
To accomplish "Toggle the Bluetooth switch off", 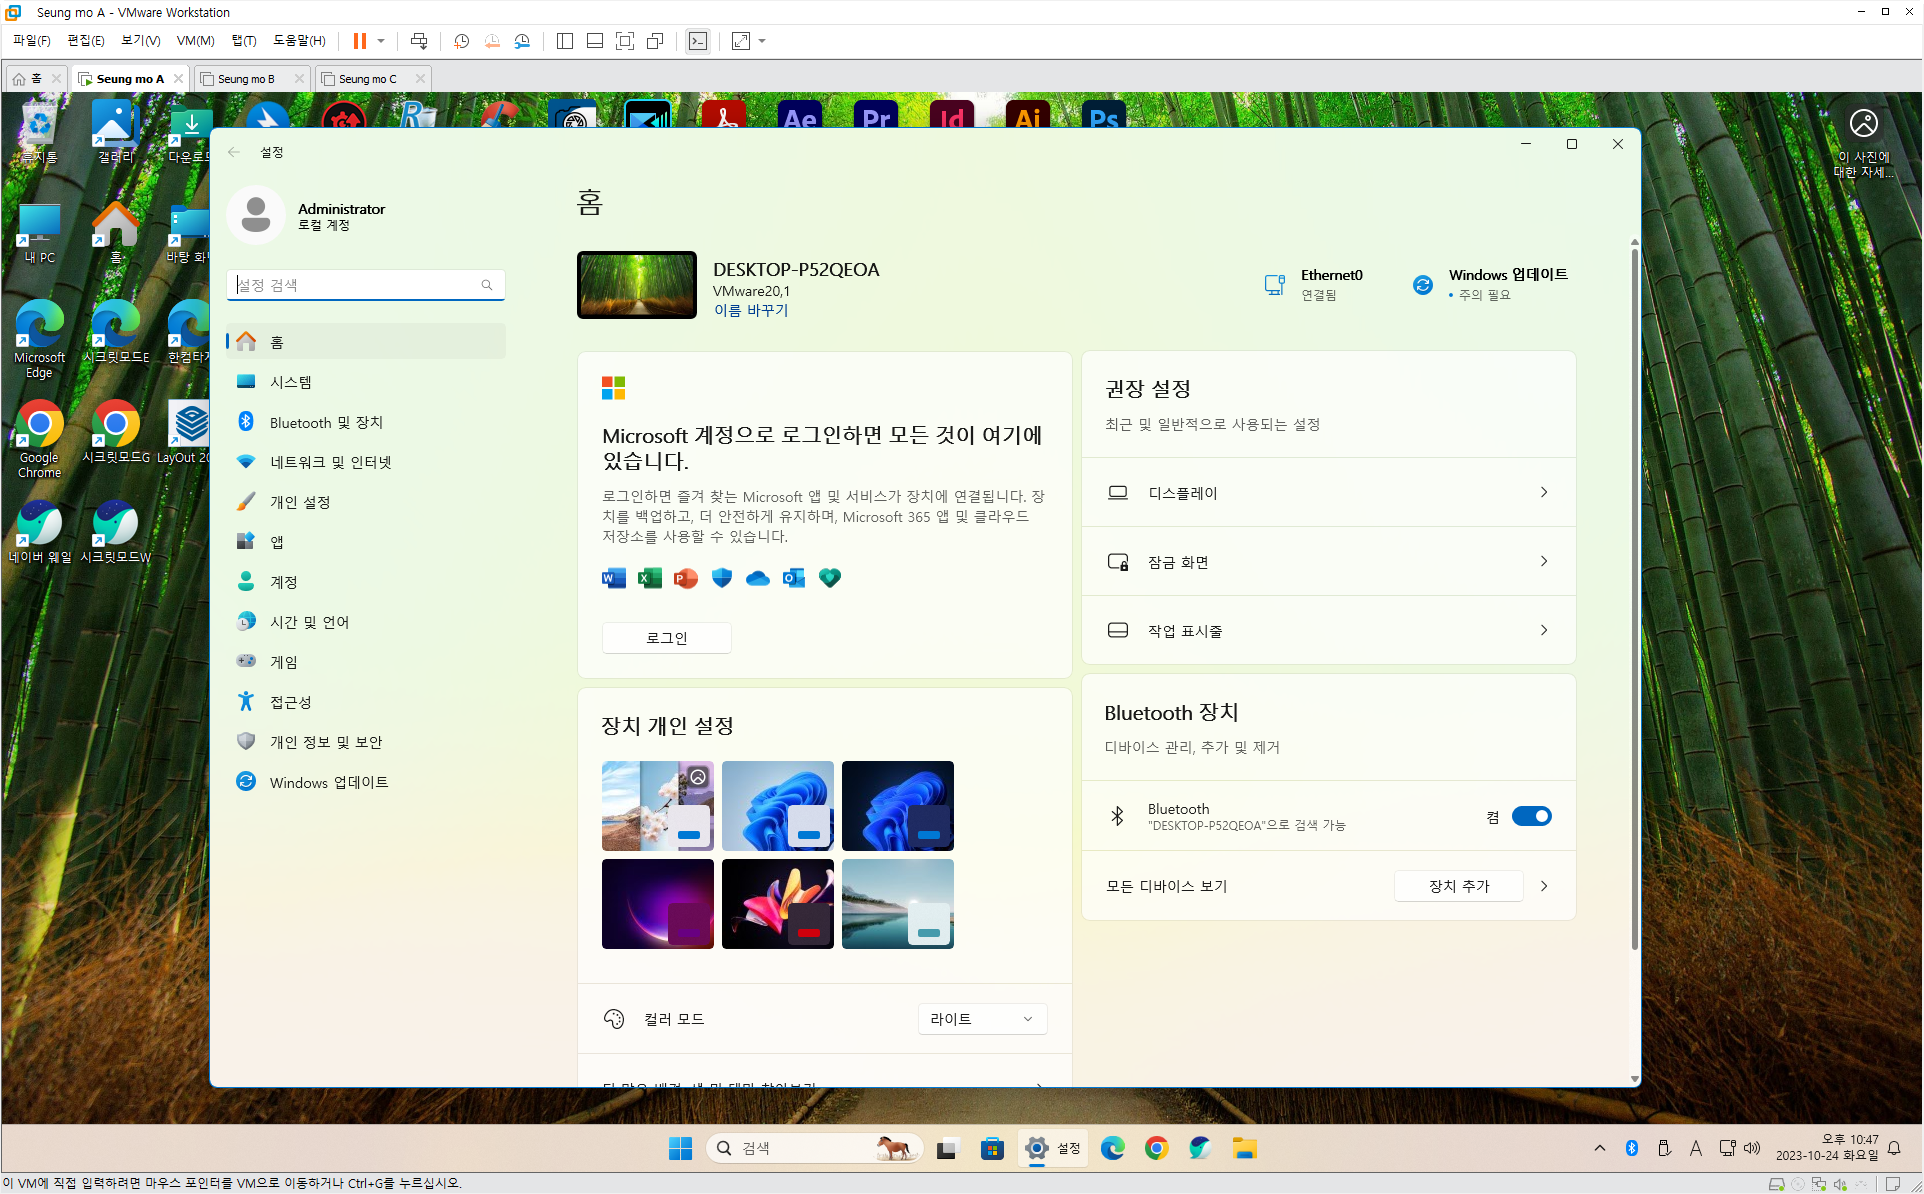I will click(1530, 816).
